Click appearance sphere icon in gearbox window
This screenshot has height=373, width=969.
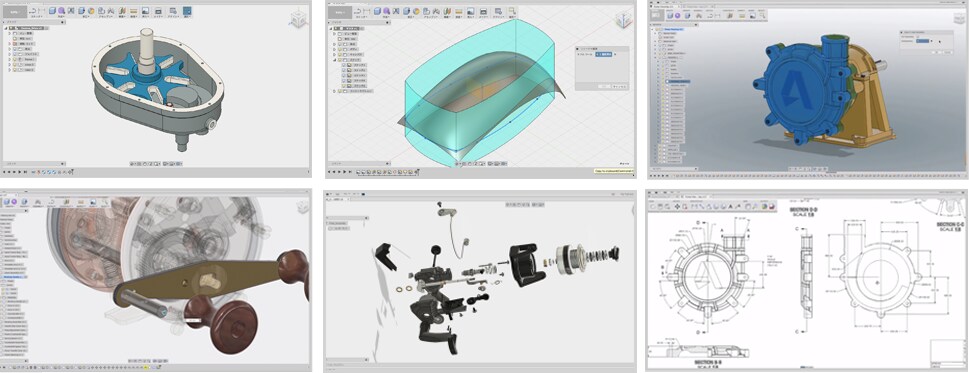click(91, 10)
